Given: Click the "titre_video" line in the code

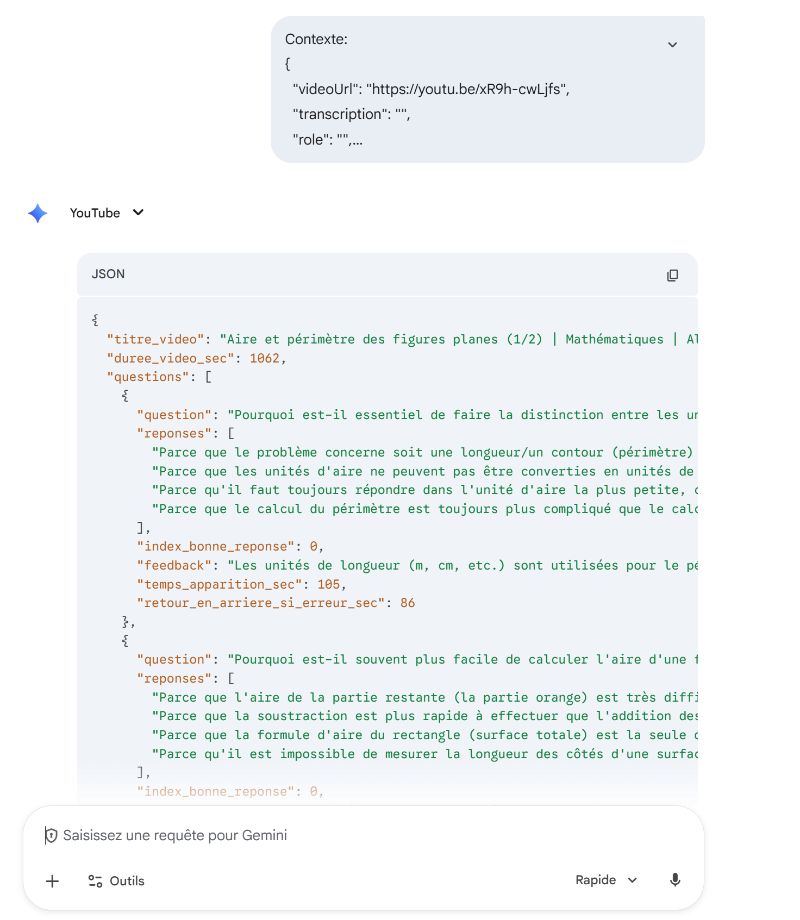Looking at the screenshot, I should click(400, 339).
